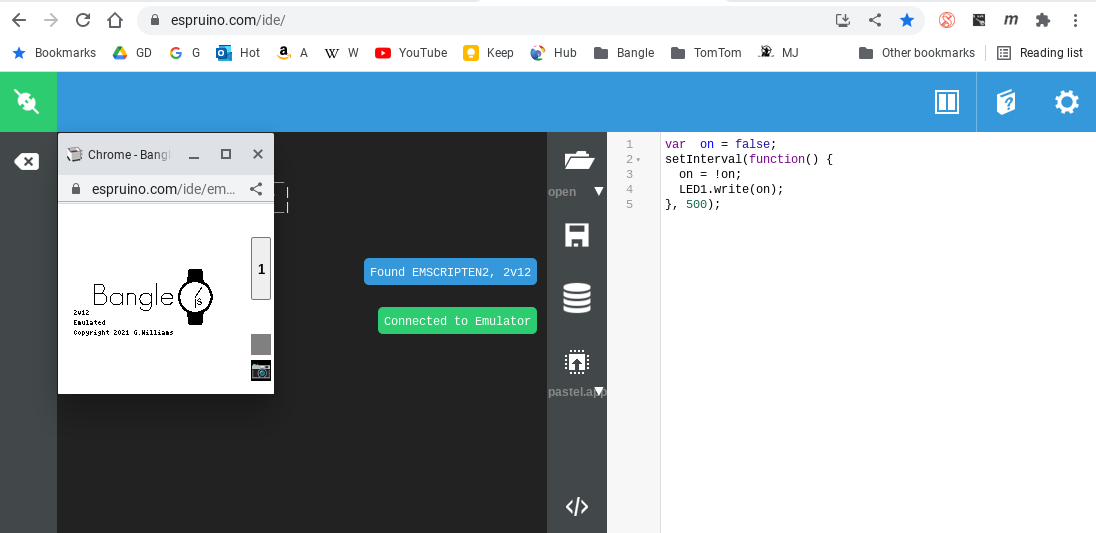The image size is (1096, 533).
Task: Open device storage database icon
Action: (577, 298)
